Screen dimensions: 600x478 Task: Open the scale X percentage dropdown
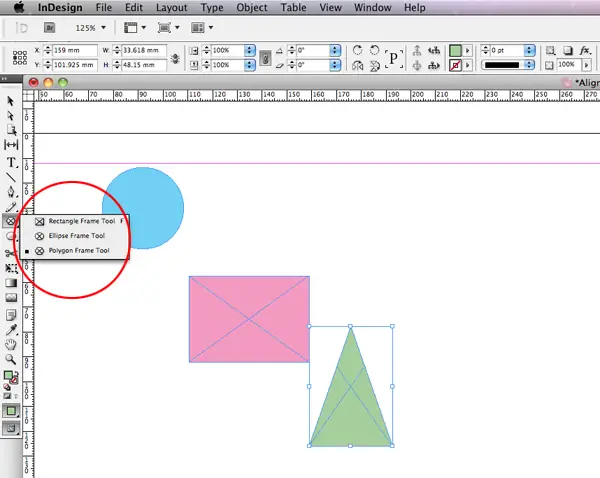pos(249,51)
